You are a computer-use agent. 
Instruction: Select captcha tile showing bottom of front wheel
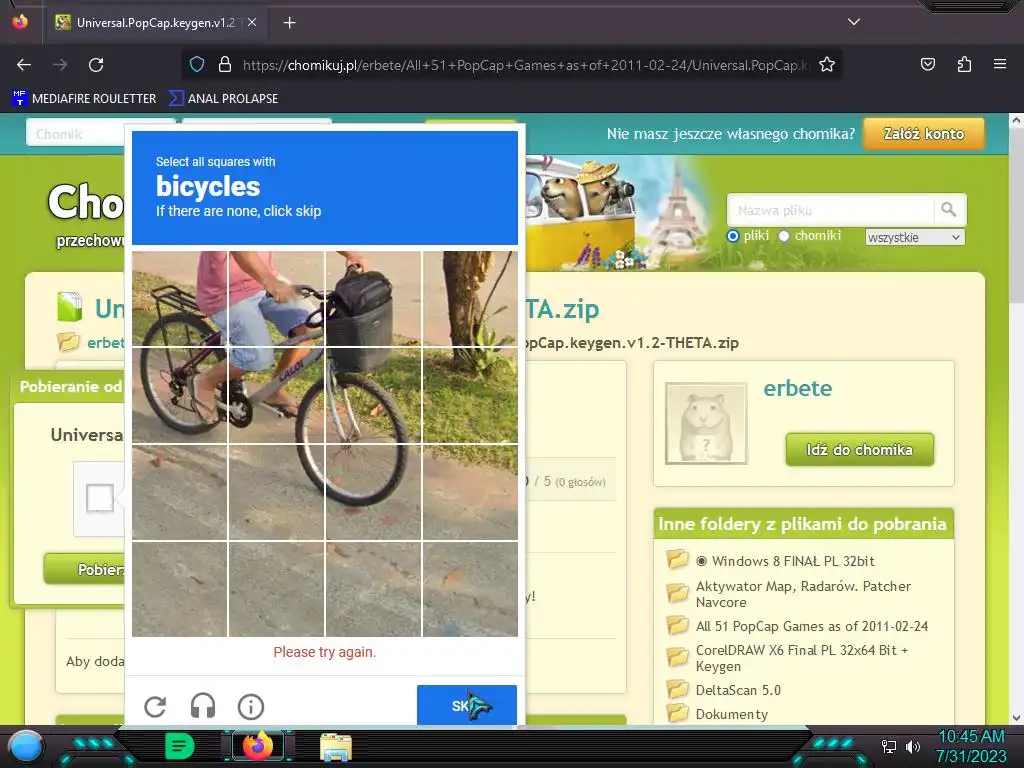(x=373, y=492)
